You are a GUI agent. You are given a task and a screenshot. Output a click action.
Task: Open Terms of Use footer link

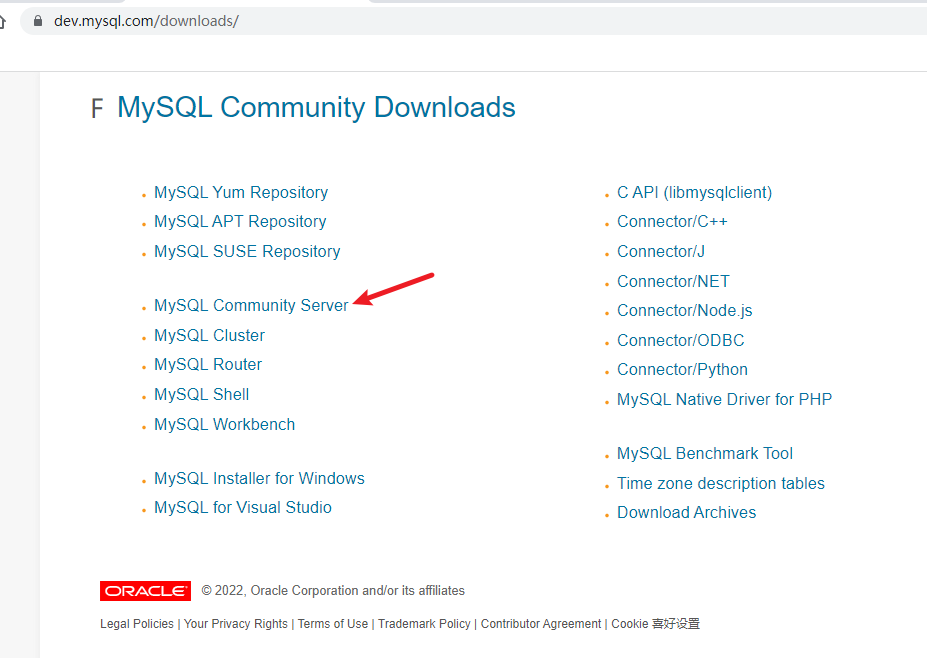(x=333, y=624)
